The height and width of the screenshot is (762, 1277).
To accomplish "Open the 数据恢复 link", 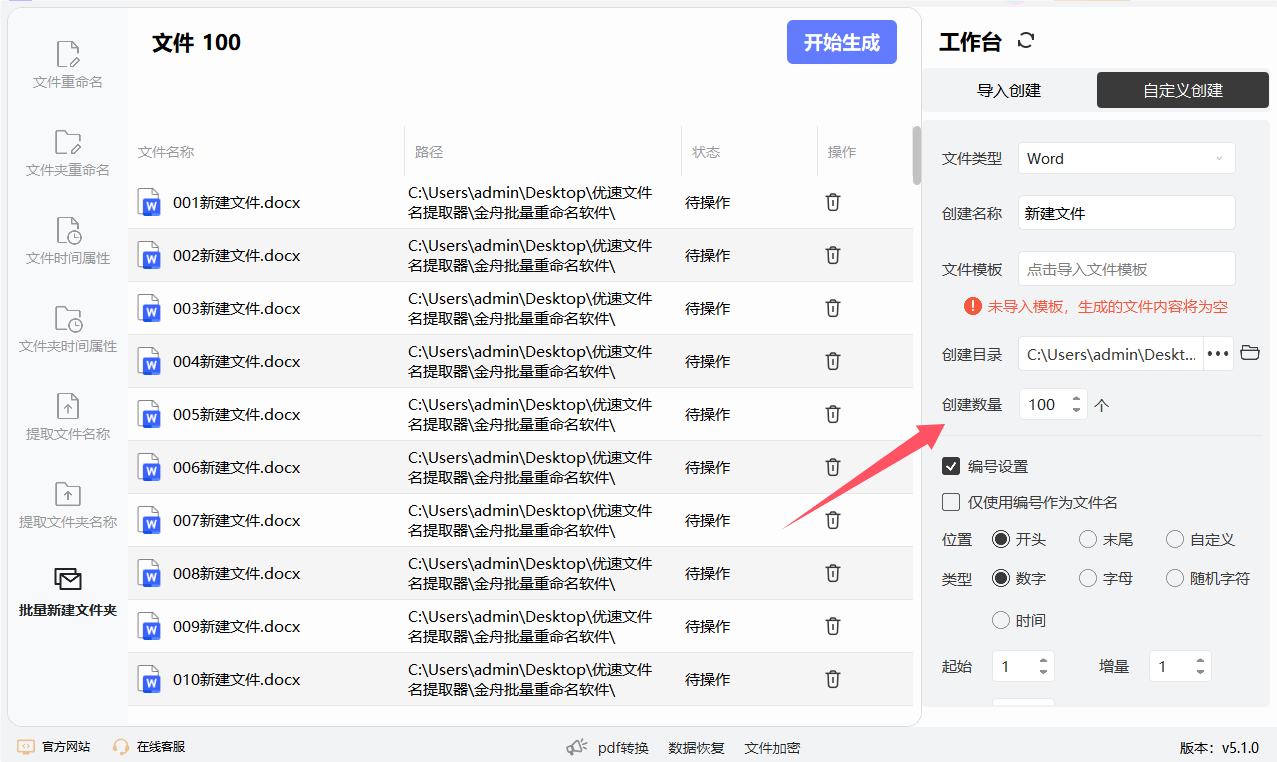I will click(x=696, y=747).
